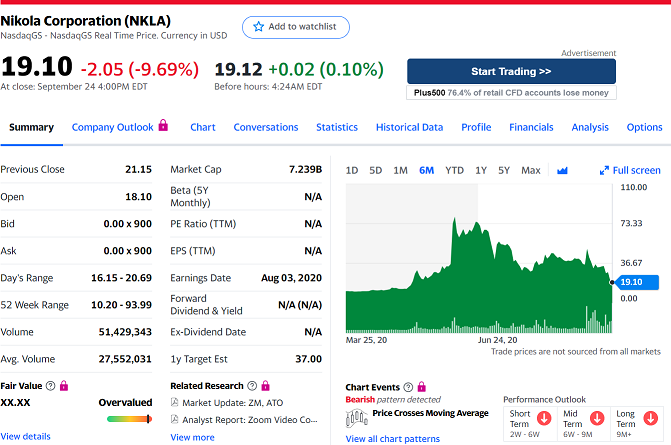
Task: Click the 52 Week Range value
Action: (x=122, y=305)
